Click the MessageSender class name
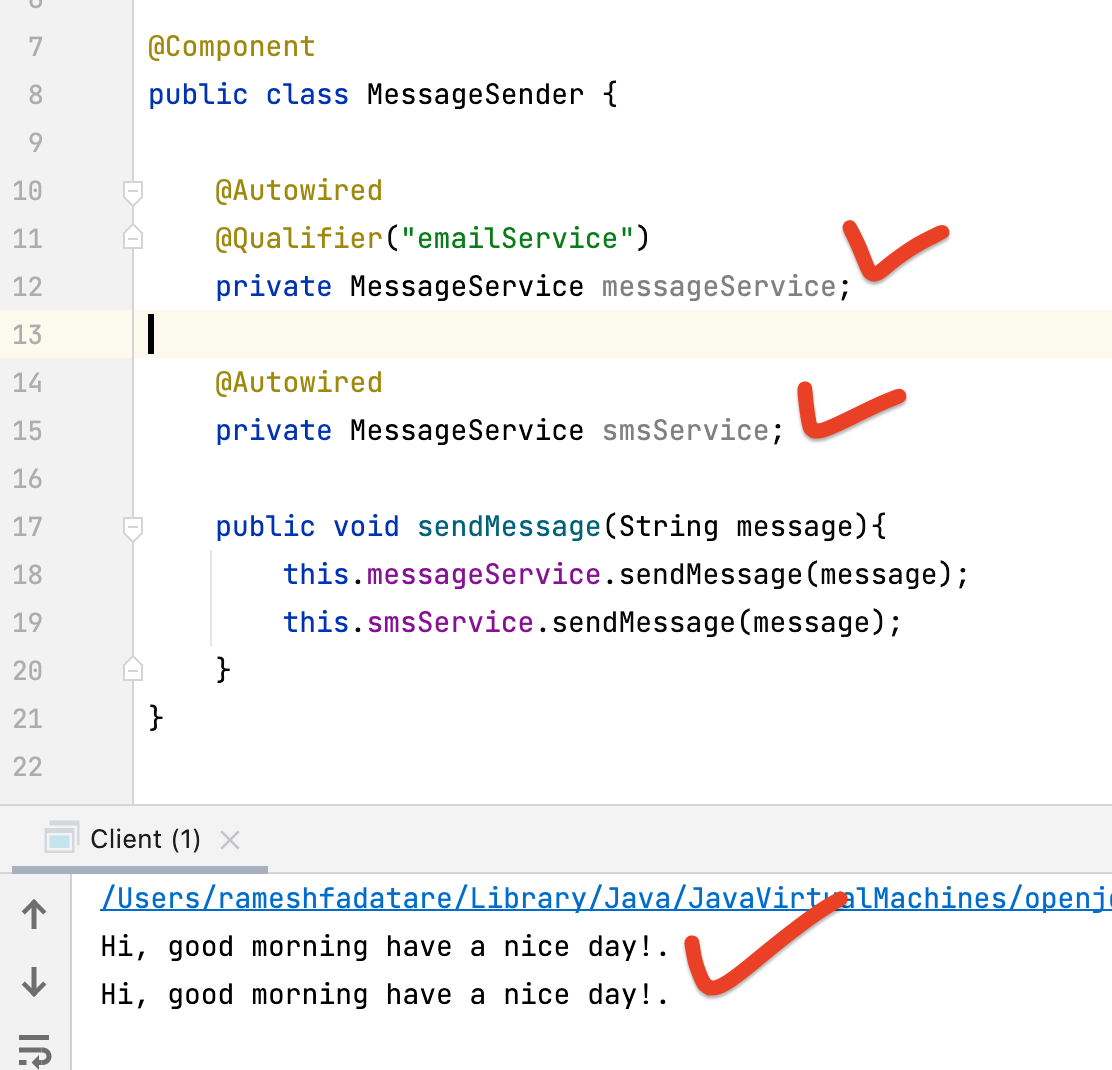This screenshot has height=1070, width=1112. (475, 94)
